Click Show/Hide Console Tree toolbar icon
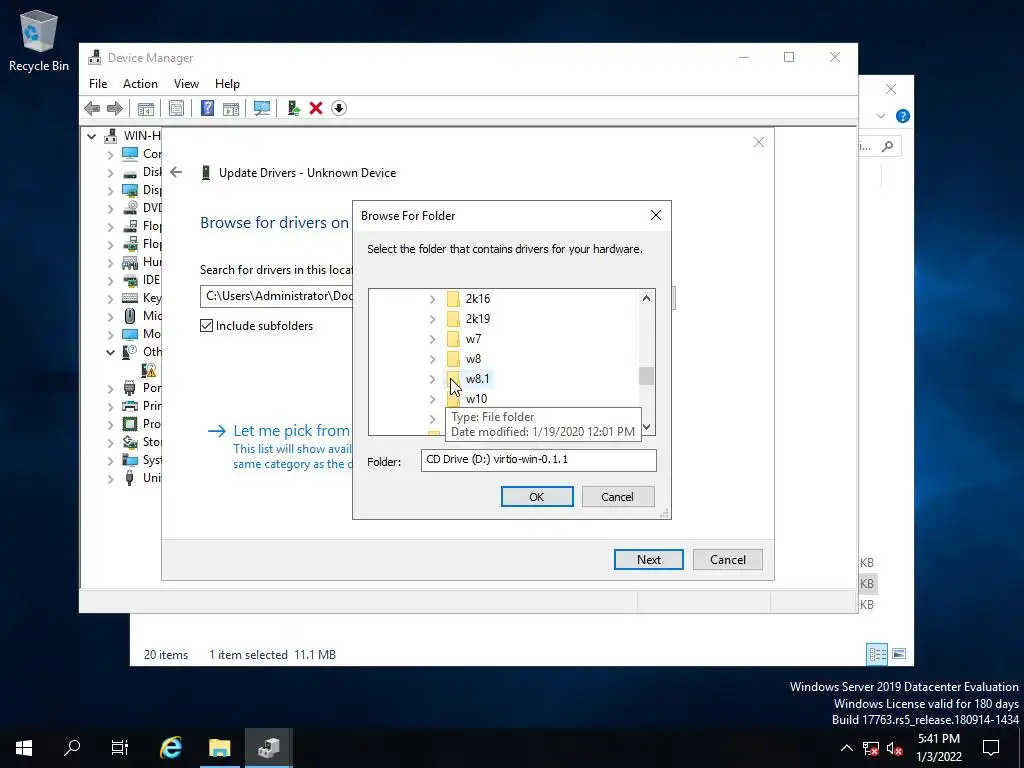 (x=146, y=108)
